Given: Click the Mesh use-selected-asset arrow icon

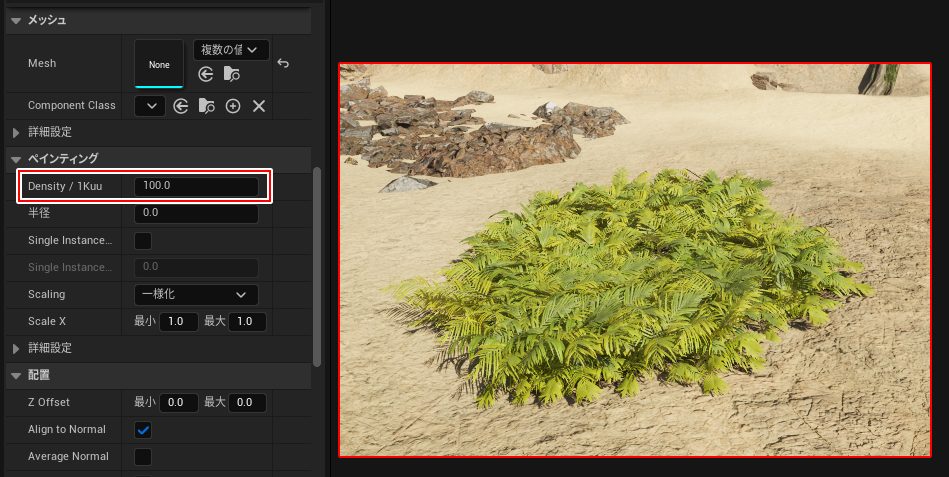Looking at the screenshot, I should click(x=206, y=74).
